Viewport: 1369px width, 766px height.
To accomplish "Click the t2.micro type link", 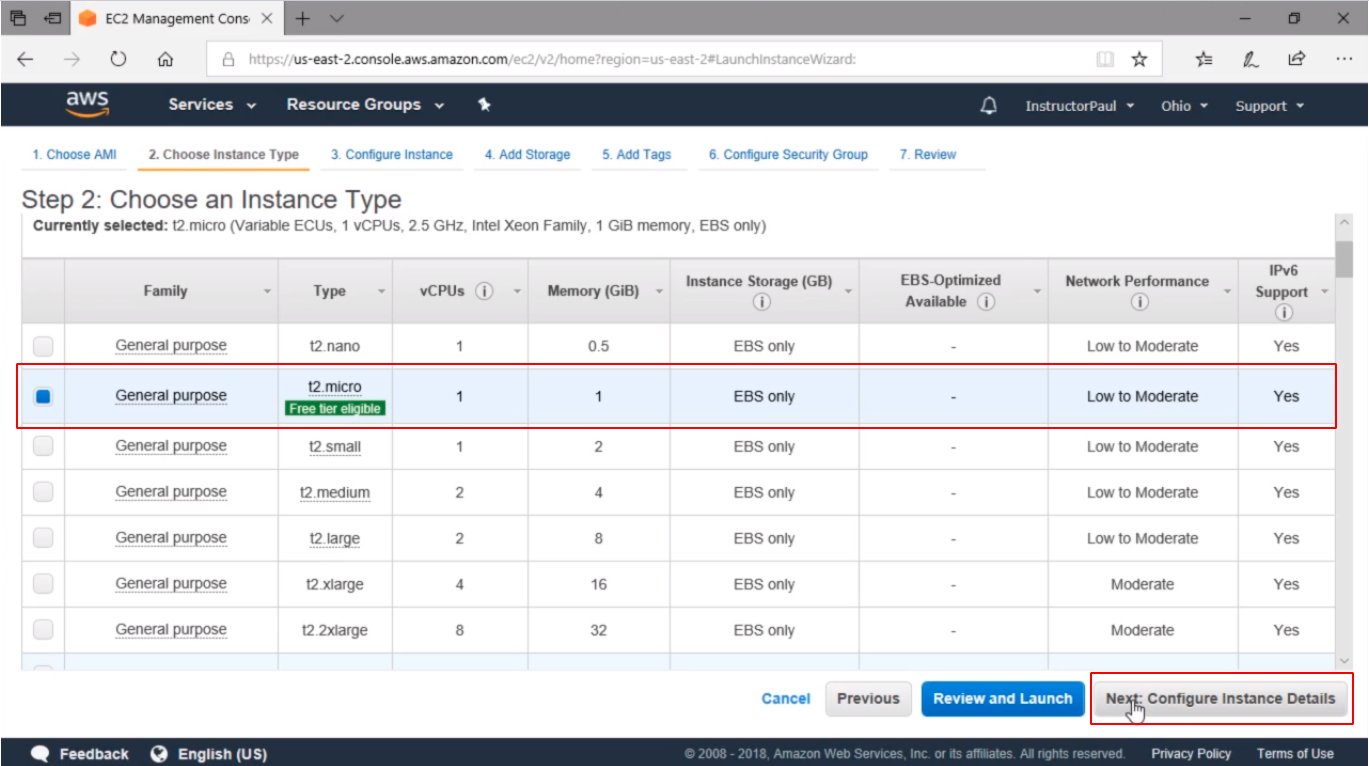I will pyautogui.click(x=335, y=387).
